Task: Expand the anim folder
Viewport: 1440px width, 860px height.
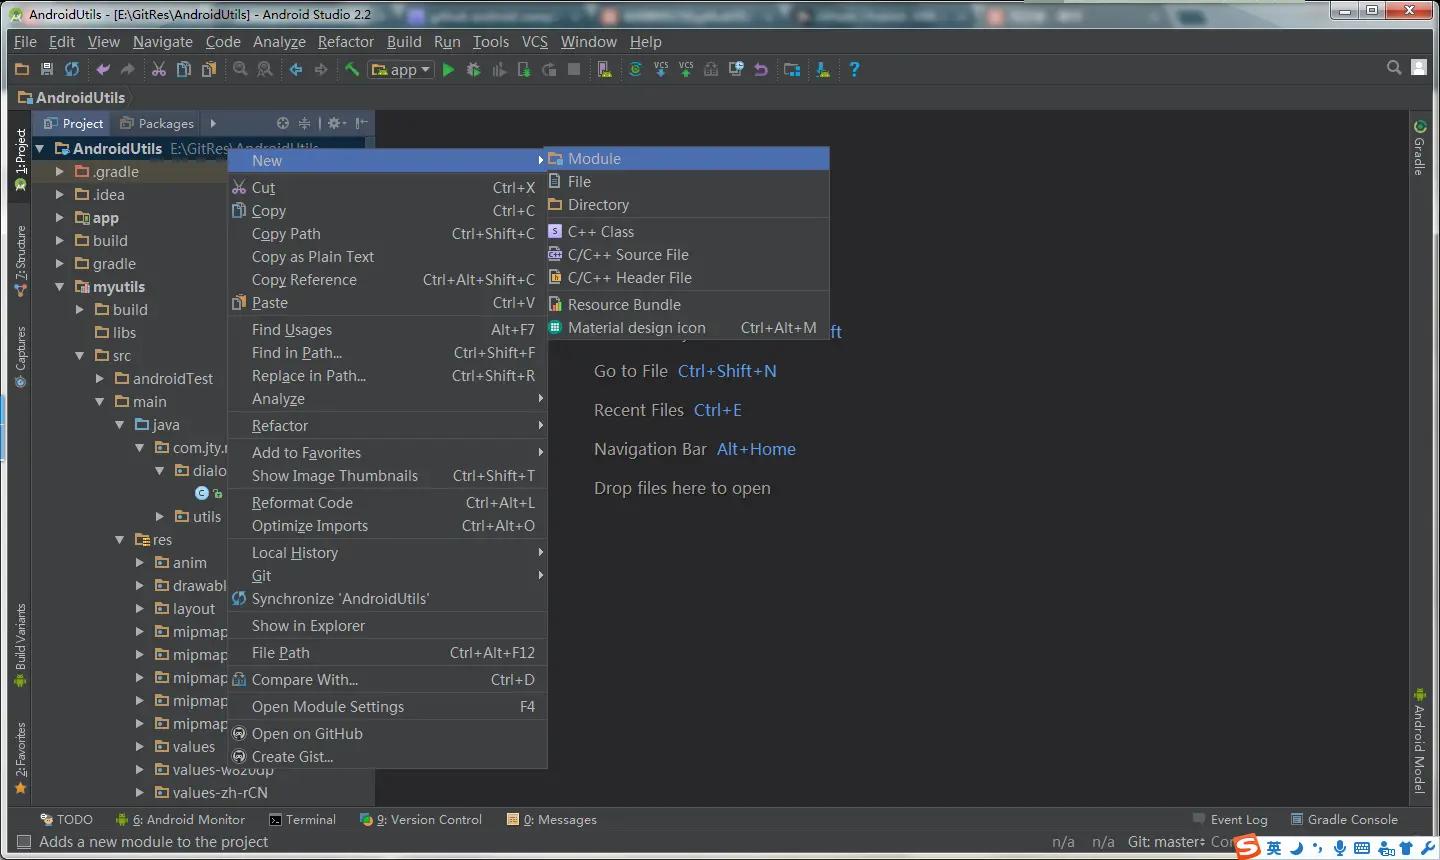Action: pos(140,563)
